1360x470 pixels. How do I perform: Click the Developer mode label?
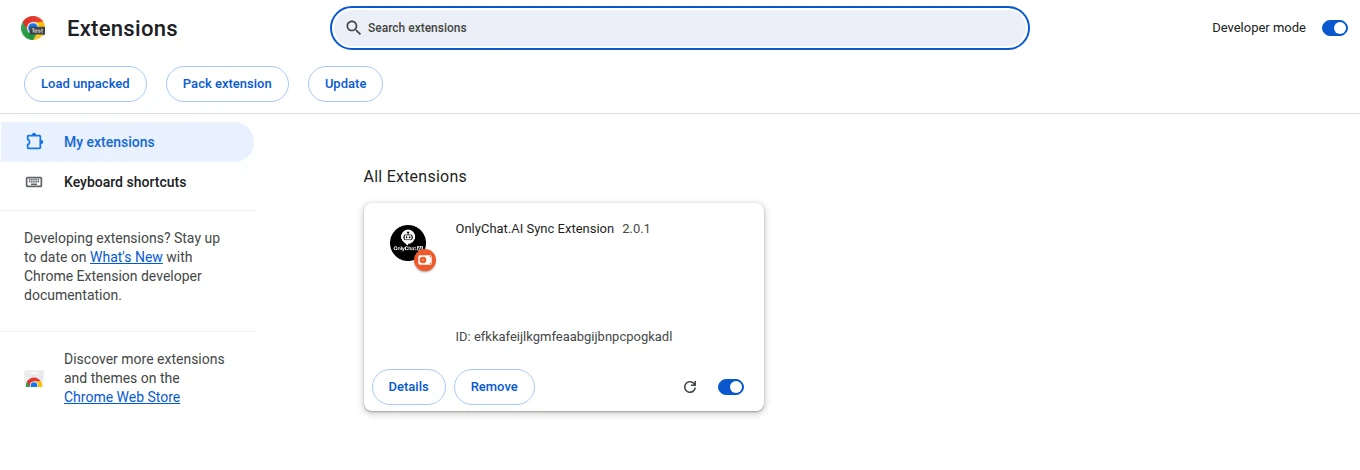(x=1259, y=28)
